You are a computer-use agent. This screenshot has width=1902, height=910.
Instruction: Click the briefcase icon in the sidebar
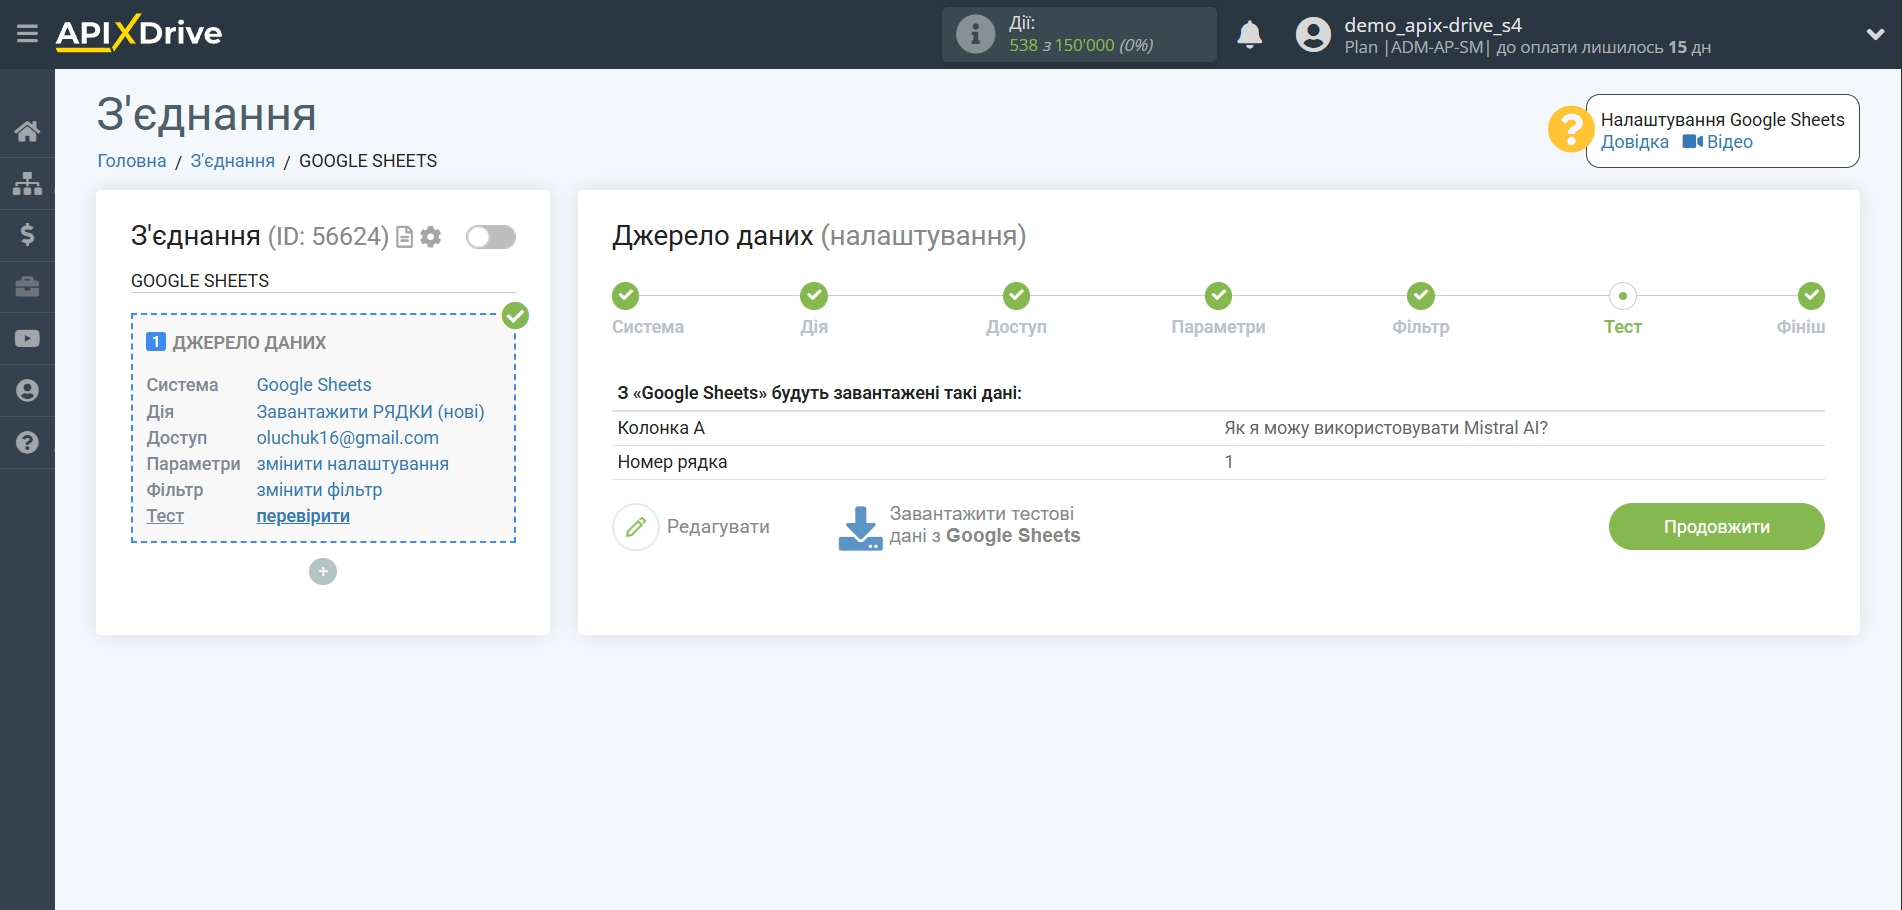tap(27, 287)
